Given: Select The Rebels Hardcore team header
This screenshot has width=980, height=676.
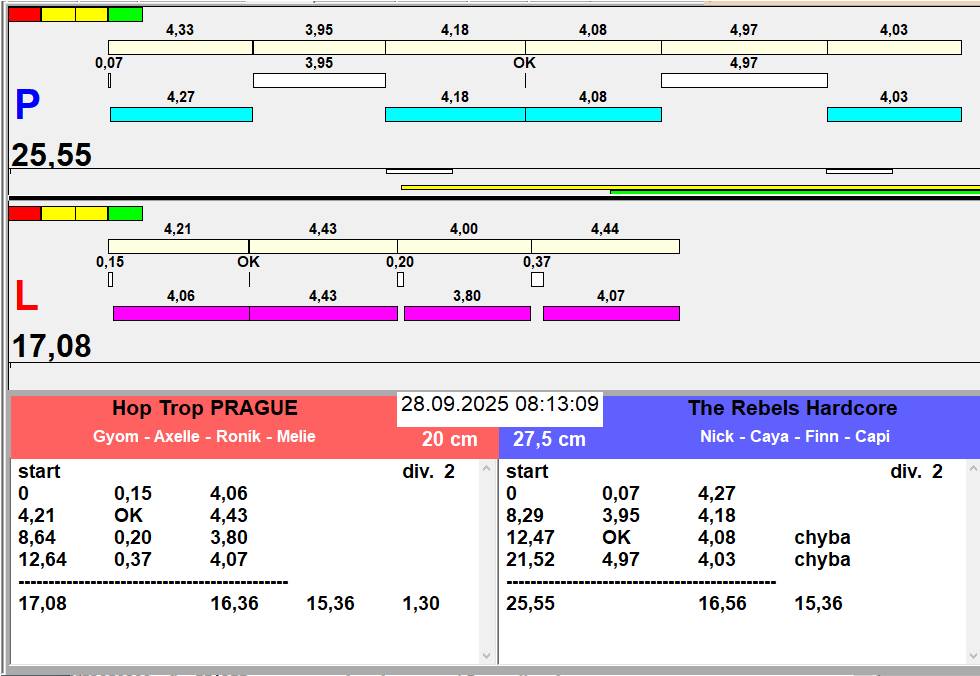Looking at the screenshot, I should 792,408.
